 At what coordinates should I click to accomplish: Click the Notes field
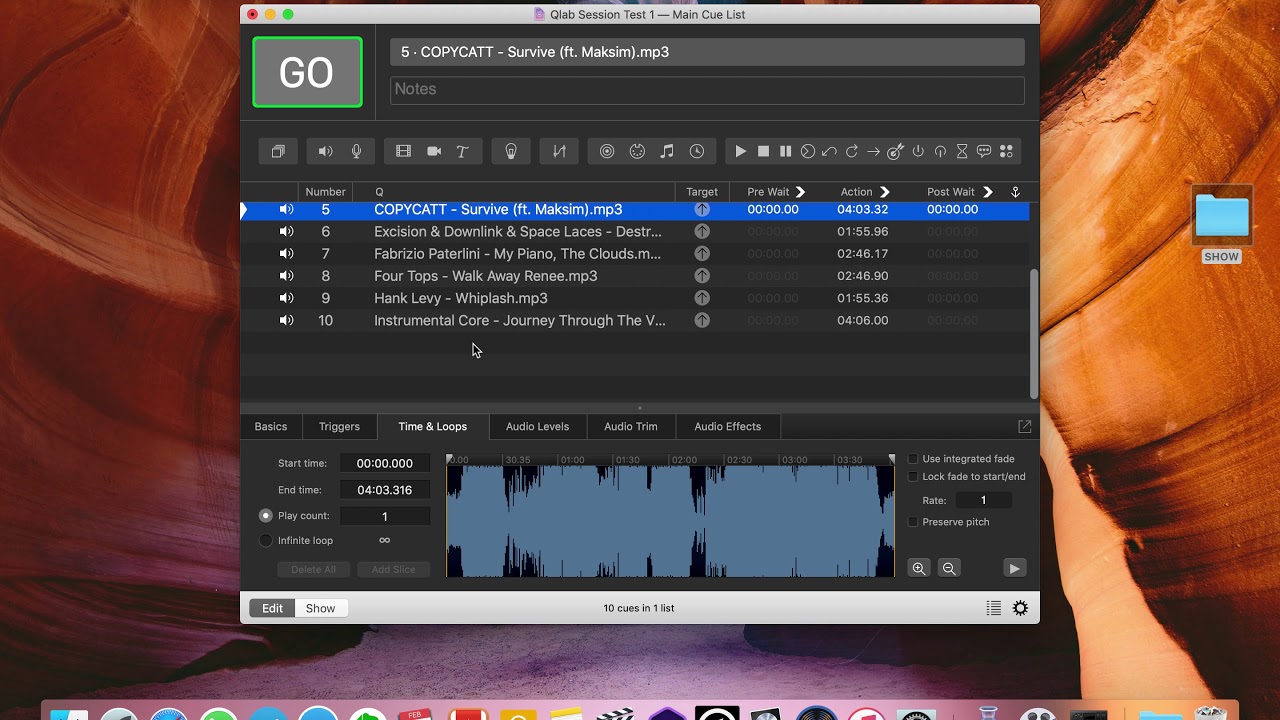707,90
